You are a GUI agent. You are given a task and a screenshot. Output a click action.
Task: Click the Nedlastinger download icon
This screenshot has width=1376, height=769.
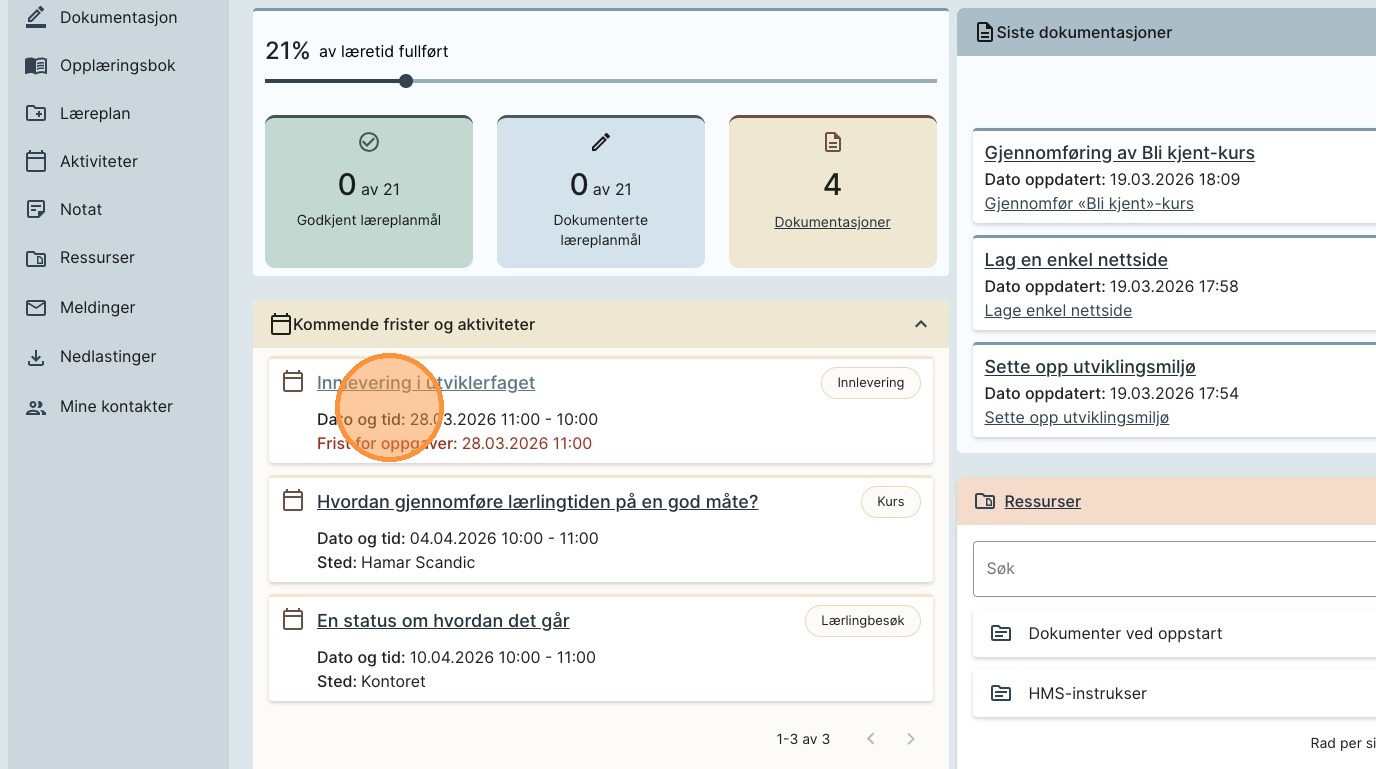36,357
